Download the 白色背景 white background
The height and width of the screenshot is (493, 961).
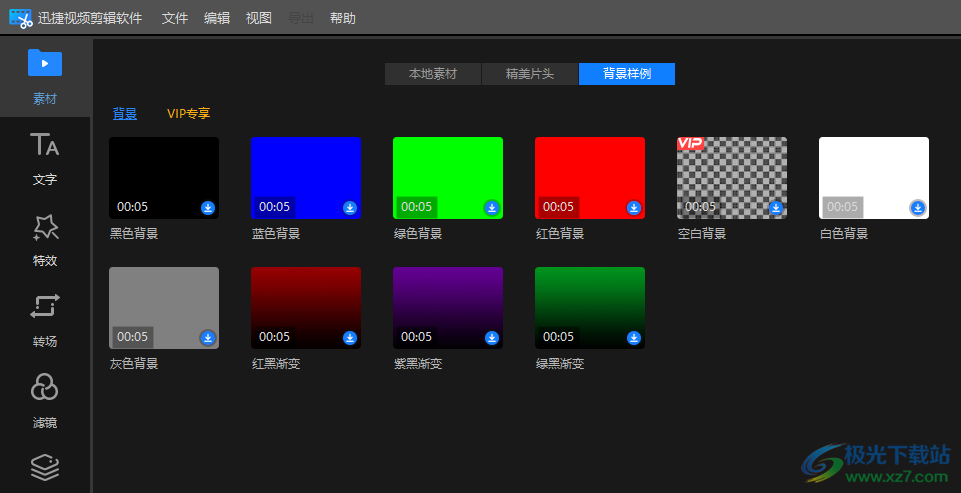click(917, 208)
